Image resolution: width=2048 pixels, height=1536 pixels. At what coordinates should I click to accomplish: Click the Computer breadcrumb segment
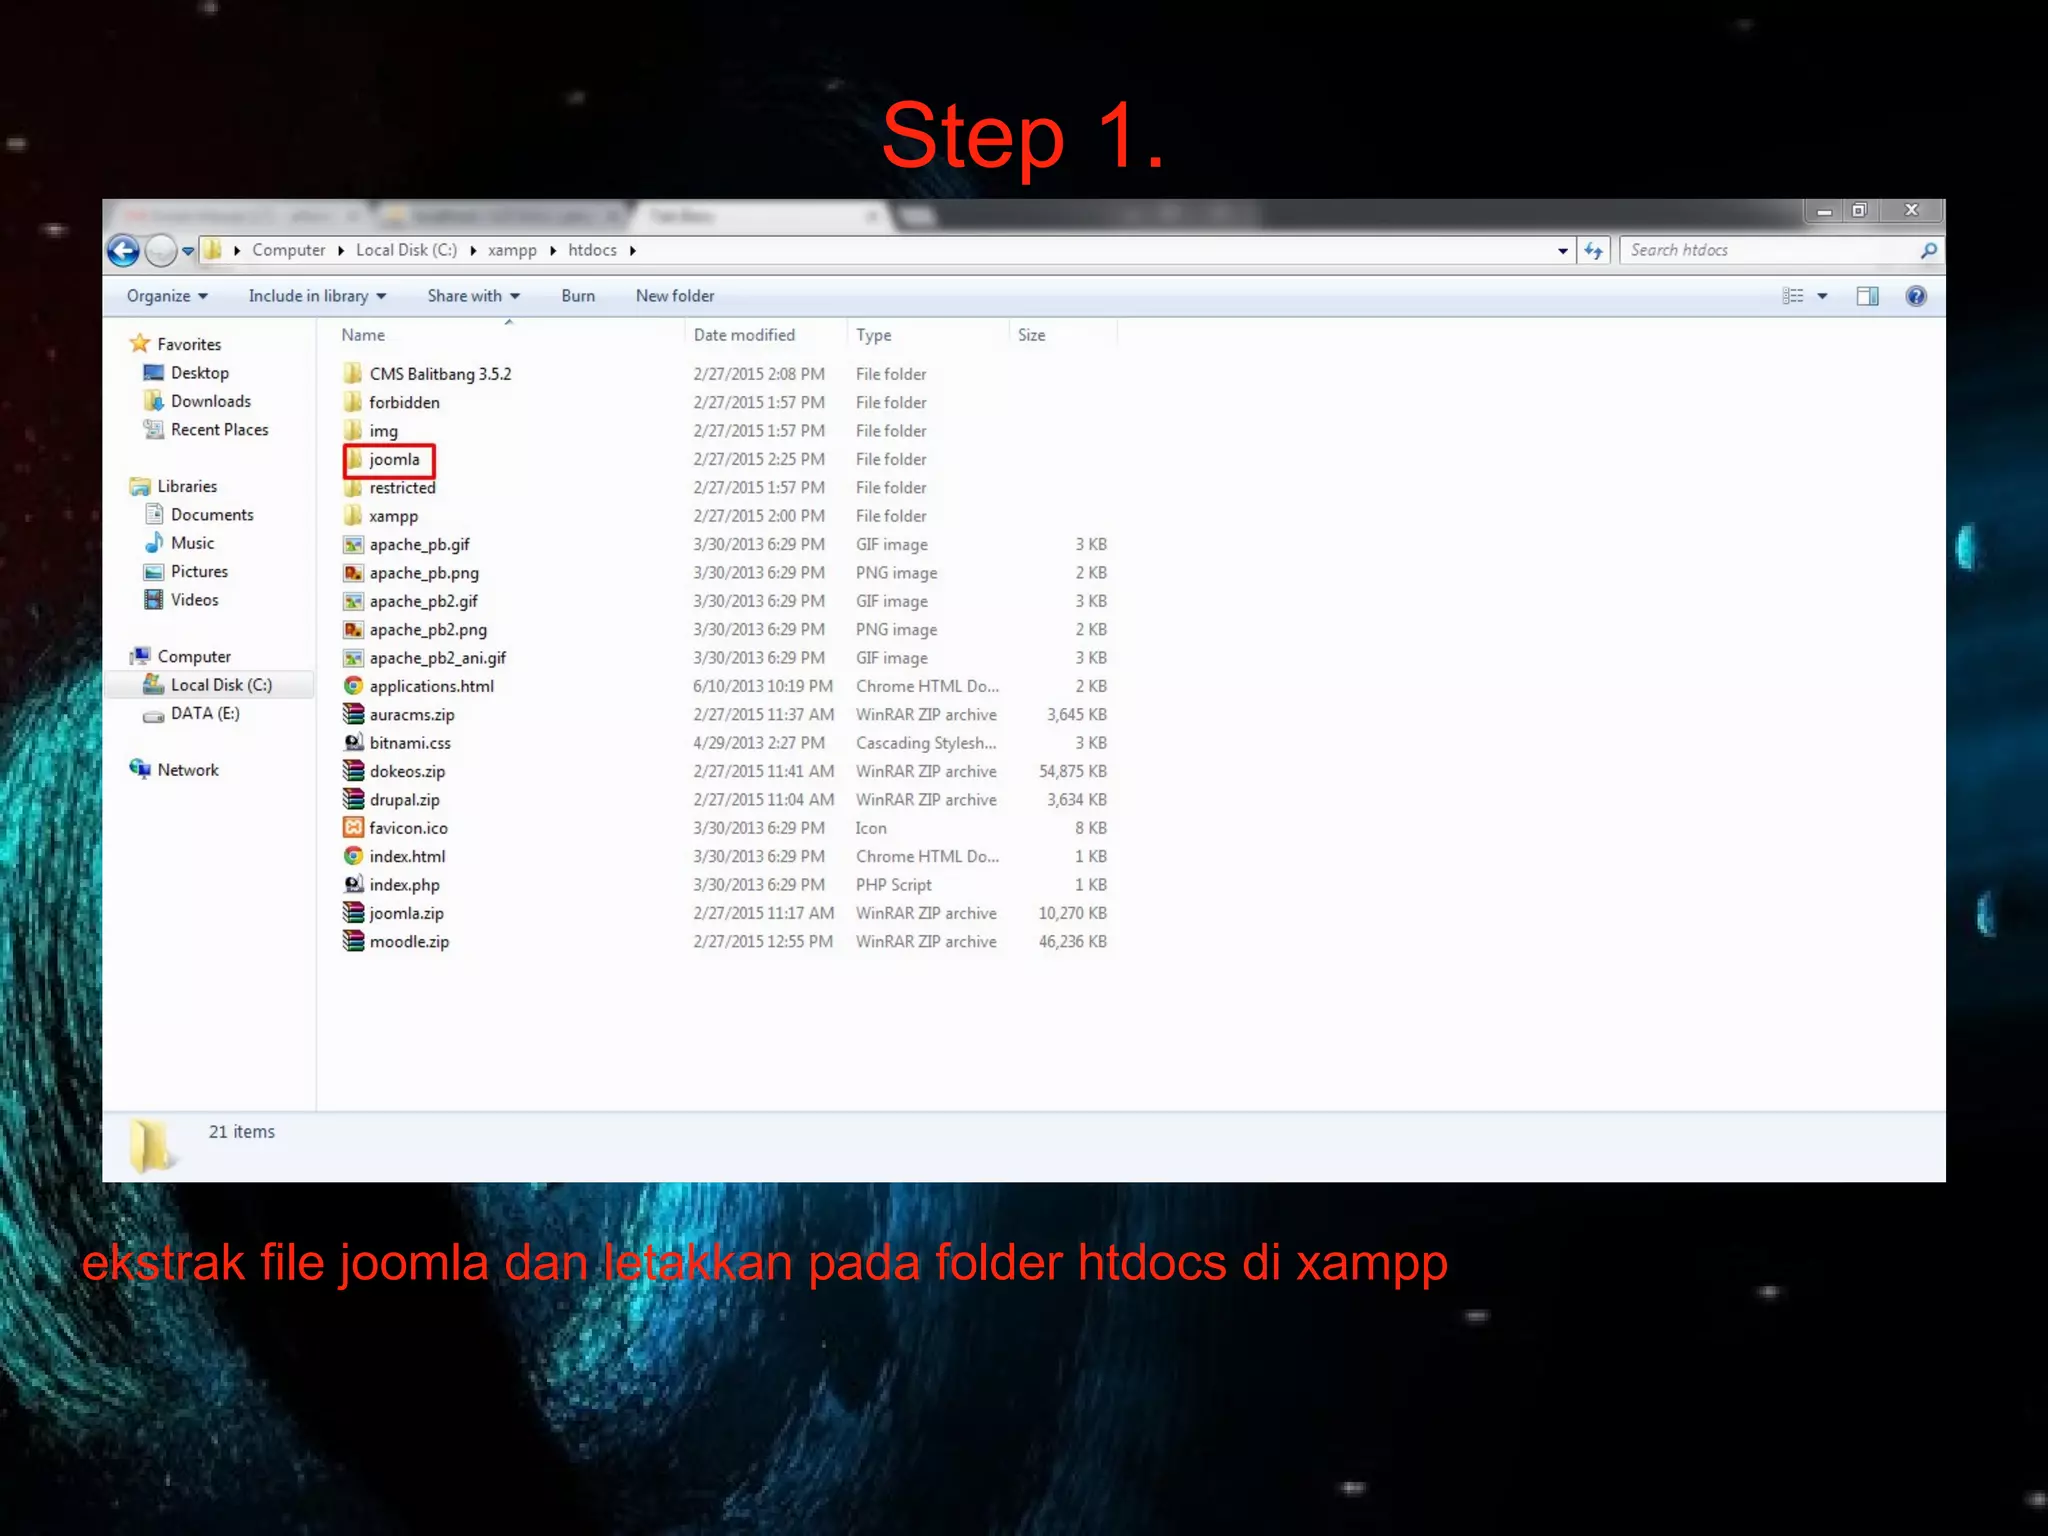click(288, 250)
